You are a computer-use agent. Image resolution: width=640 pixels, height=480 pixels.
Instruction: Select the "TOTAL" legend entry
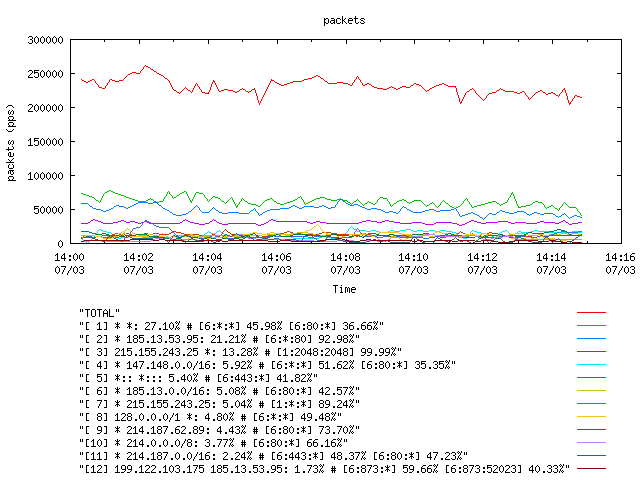coord(100,313)
